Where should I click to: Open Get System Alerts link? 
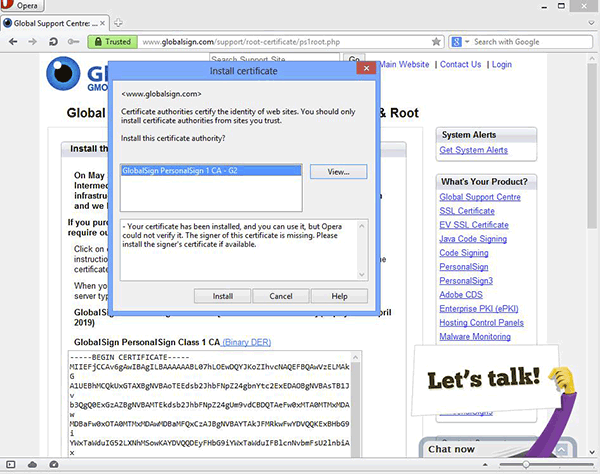[x=473, y=150]
